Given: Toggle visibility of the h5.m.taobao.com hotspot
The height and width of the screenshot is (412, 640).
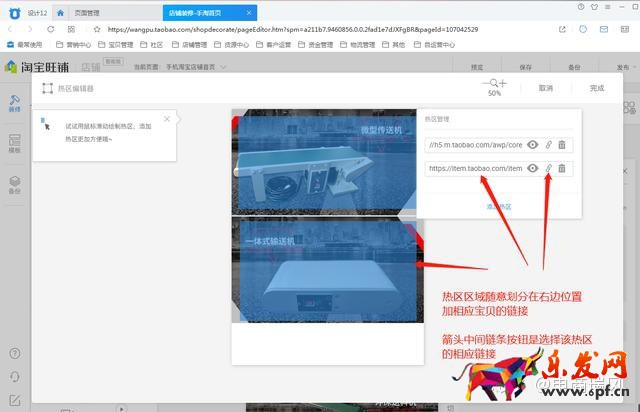Looking at the screenshot, I should tap(533, 144).
